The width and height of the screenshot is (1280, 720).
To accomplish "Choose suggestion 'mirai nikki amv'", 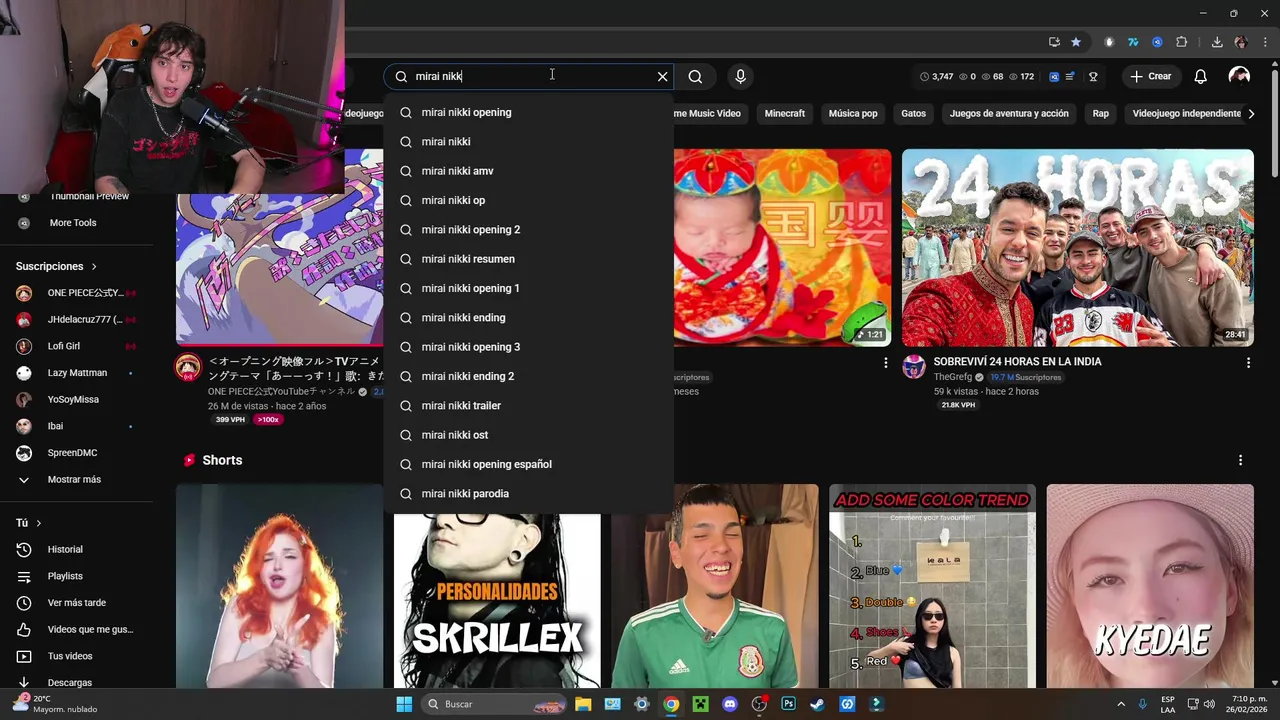I will tap(528, 171).
